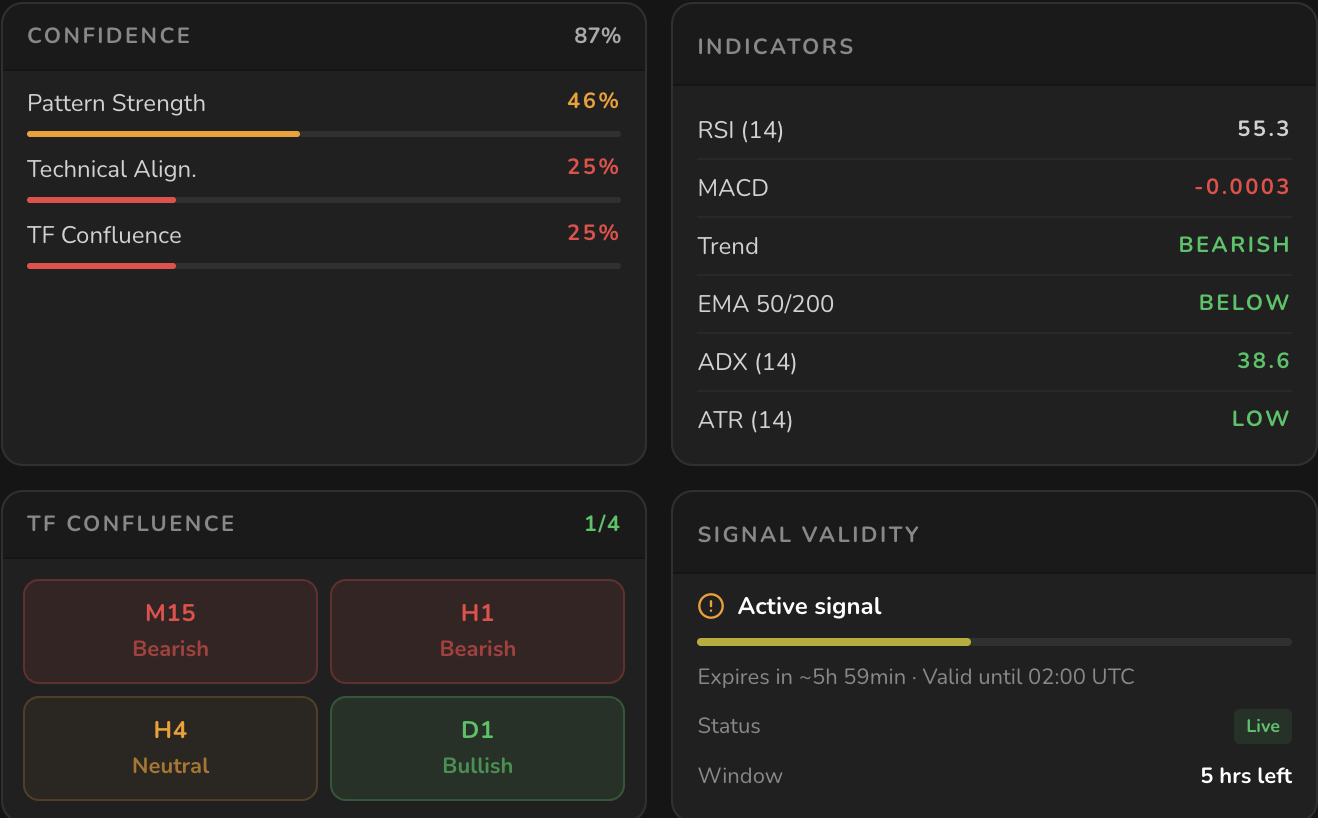Click the signal validity expiry progress bar
Image resolution: width=1318 pixels, height=818 pixels.
click(995, 642)
